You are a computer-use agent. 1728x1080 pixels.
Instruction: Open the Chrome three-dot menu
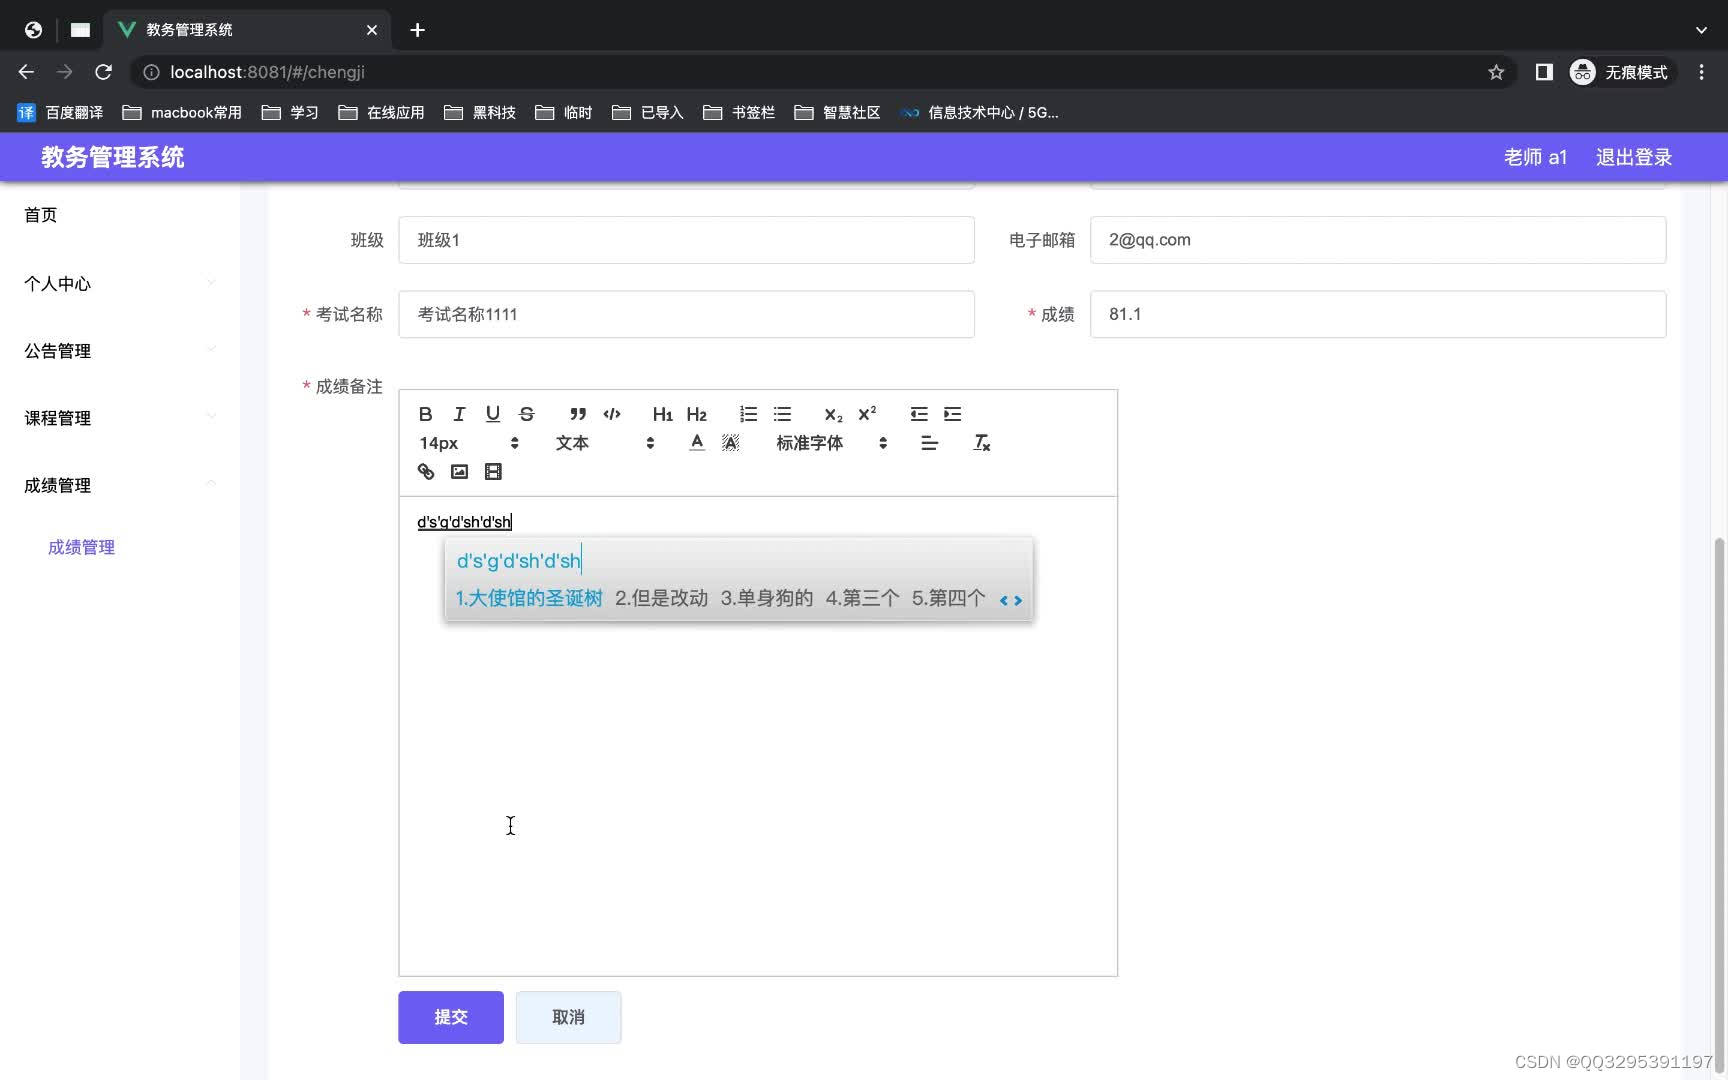(1701, 72)
